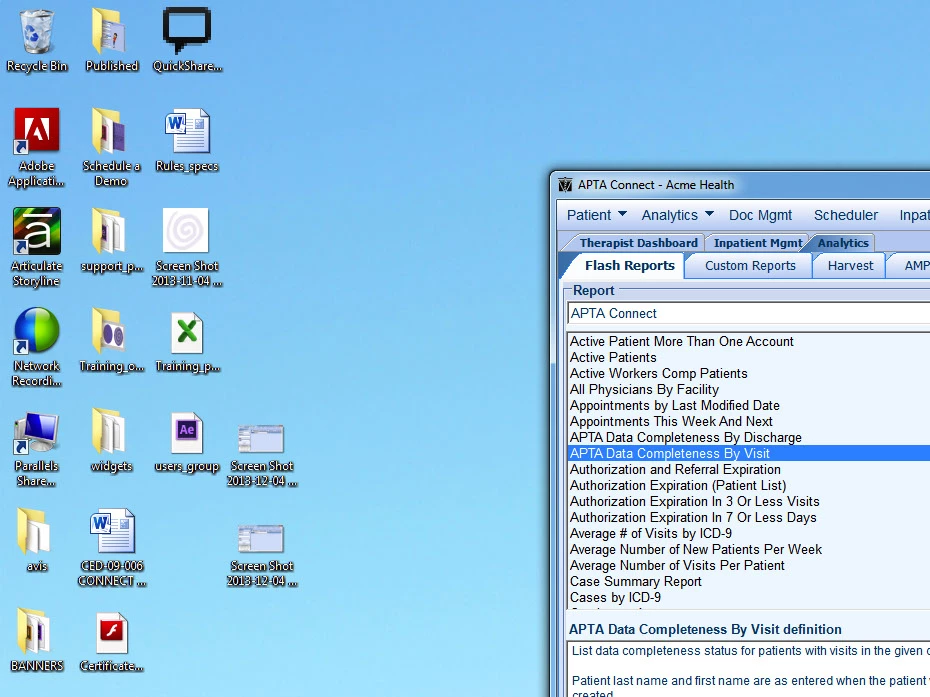Open the Training_p... Excel file icon
This screenshot has width=930, height=697.
coord(187,332)
